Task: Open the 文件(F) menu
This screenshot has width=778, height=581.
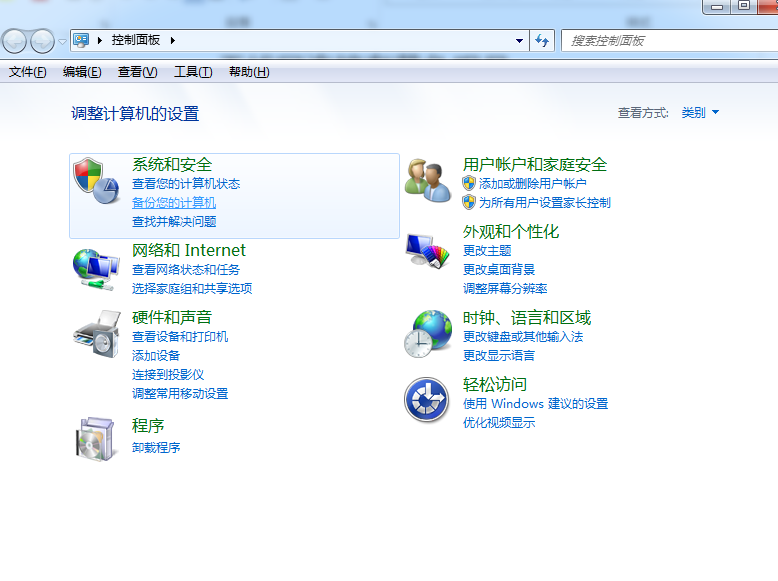Action: [28, 72]
